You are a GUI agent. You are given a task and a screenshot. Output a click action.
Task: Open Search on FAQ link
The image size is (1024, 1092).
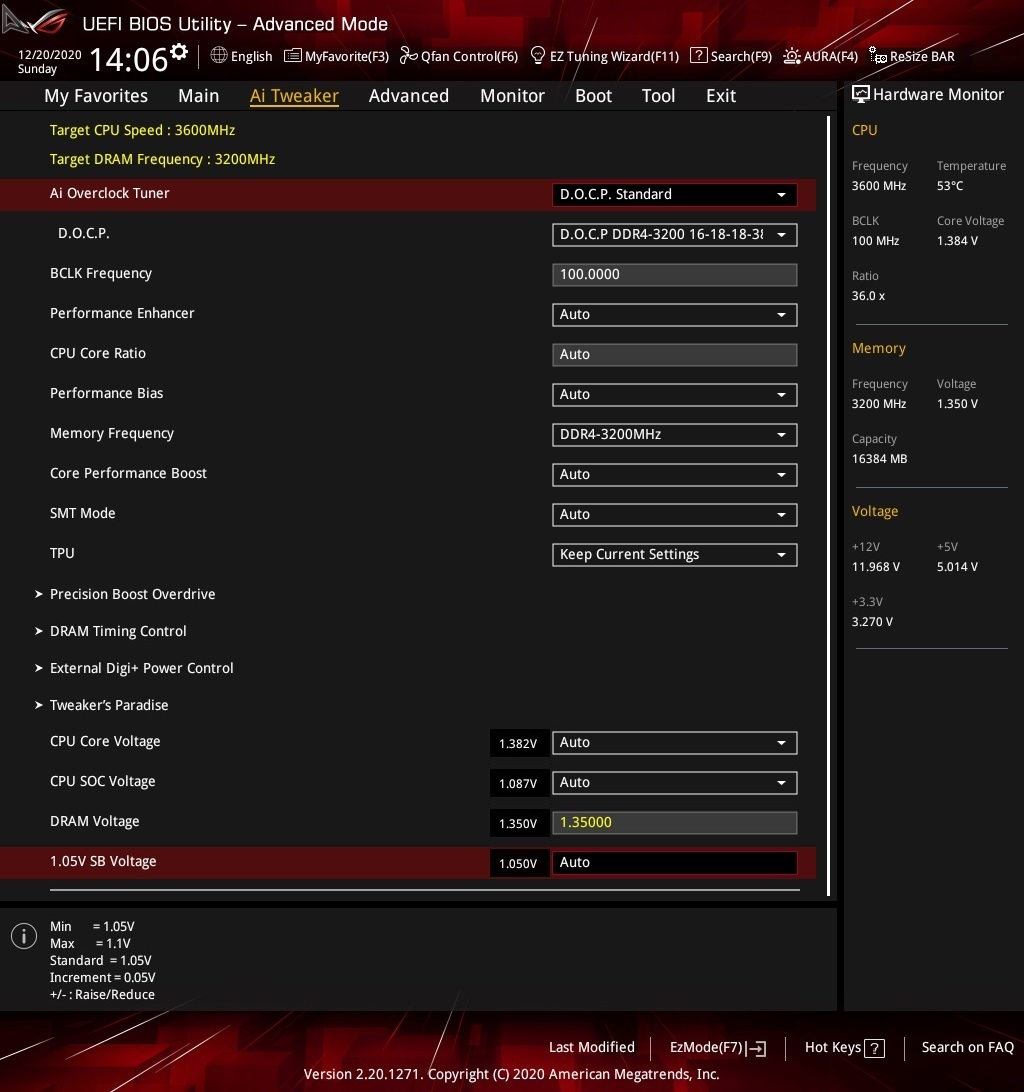[968, 1047]
